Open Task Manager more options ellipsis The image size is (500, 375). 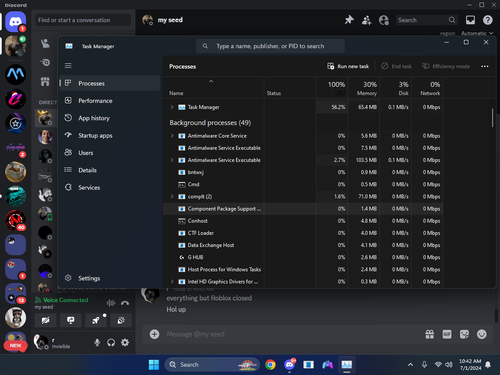click(485, 66)
